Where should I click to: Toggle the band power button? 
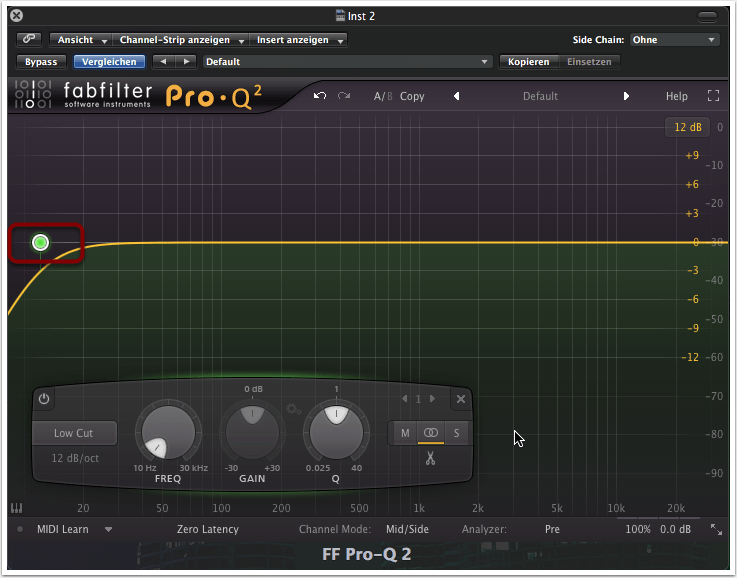pyautogui.click(x=44, y=399)
